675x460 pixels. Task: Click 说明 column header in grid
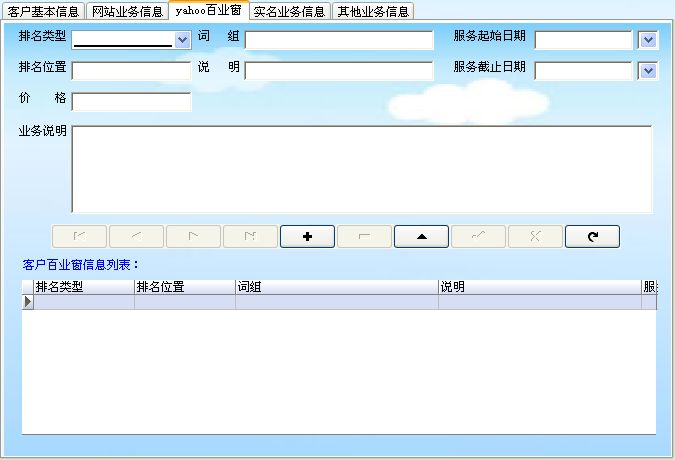coord(540,287)
